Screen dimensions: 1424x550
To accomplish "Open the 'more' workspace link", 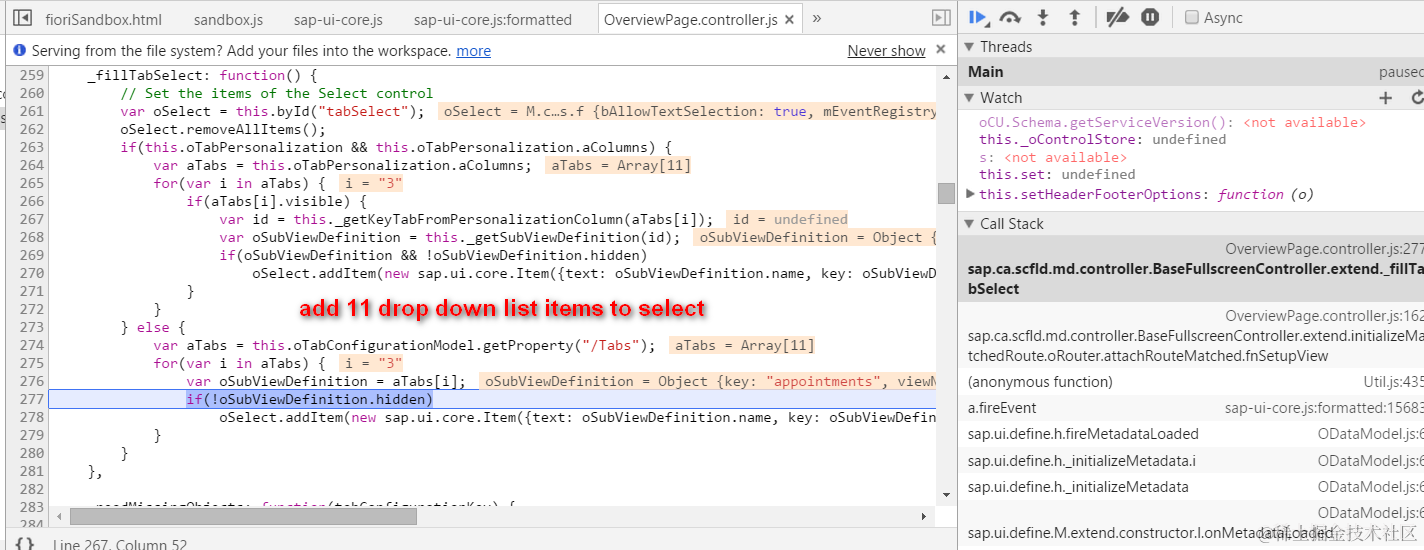I will coord(473,51).
